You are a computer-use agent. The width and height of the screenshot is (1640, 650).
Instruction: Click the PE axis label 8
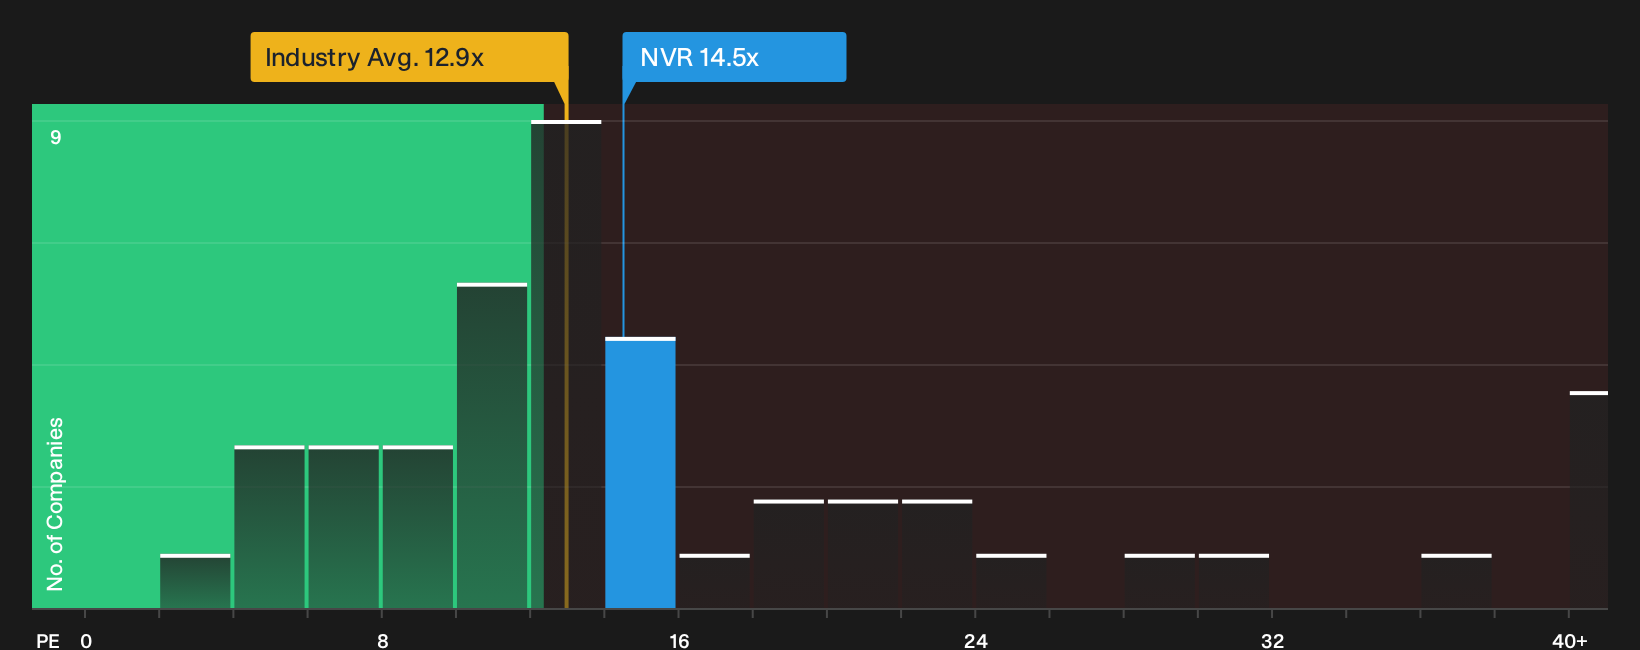coord(383,640)
